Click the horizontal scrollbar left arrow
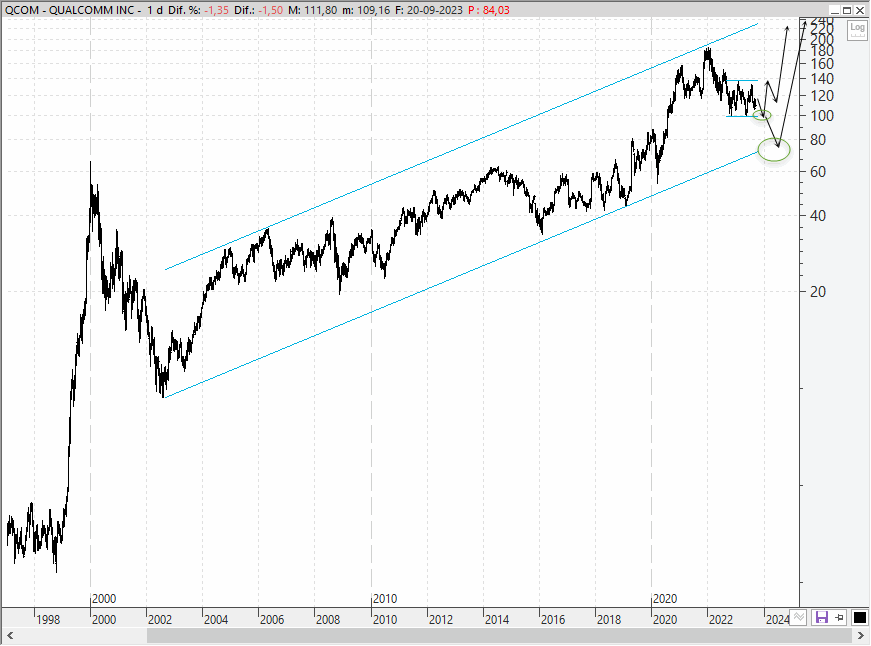Screen dimensions: 871x646 (9, 635)
